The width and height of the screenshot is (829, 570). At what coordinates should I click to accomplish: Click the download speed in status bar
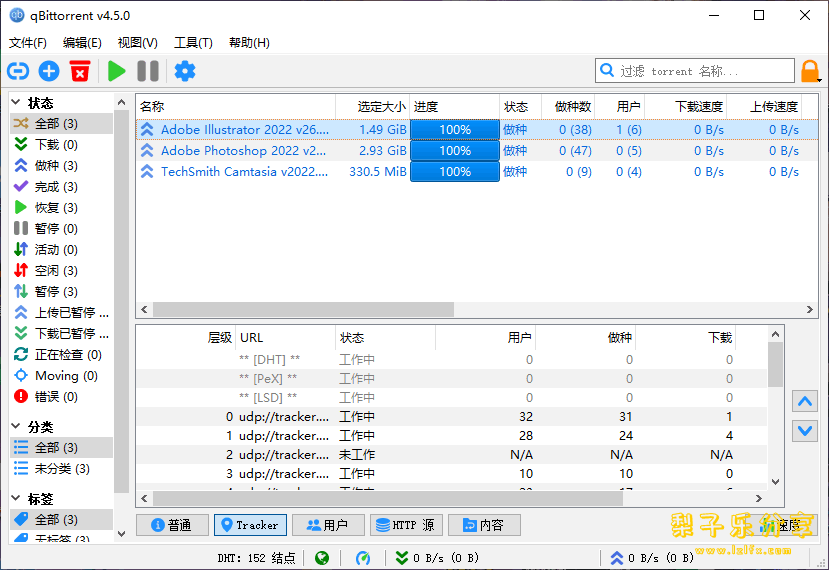(x=437, y=558)
